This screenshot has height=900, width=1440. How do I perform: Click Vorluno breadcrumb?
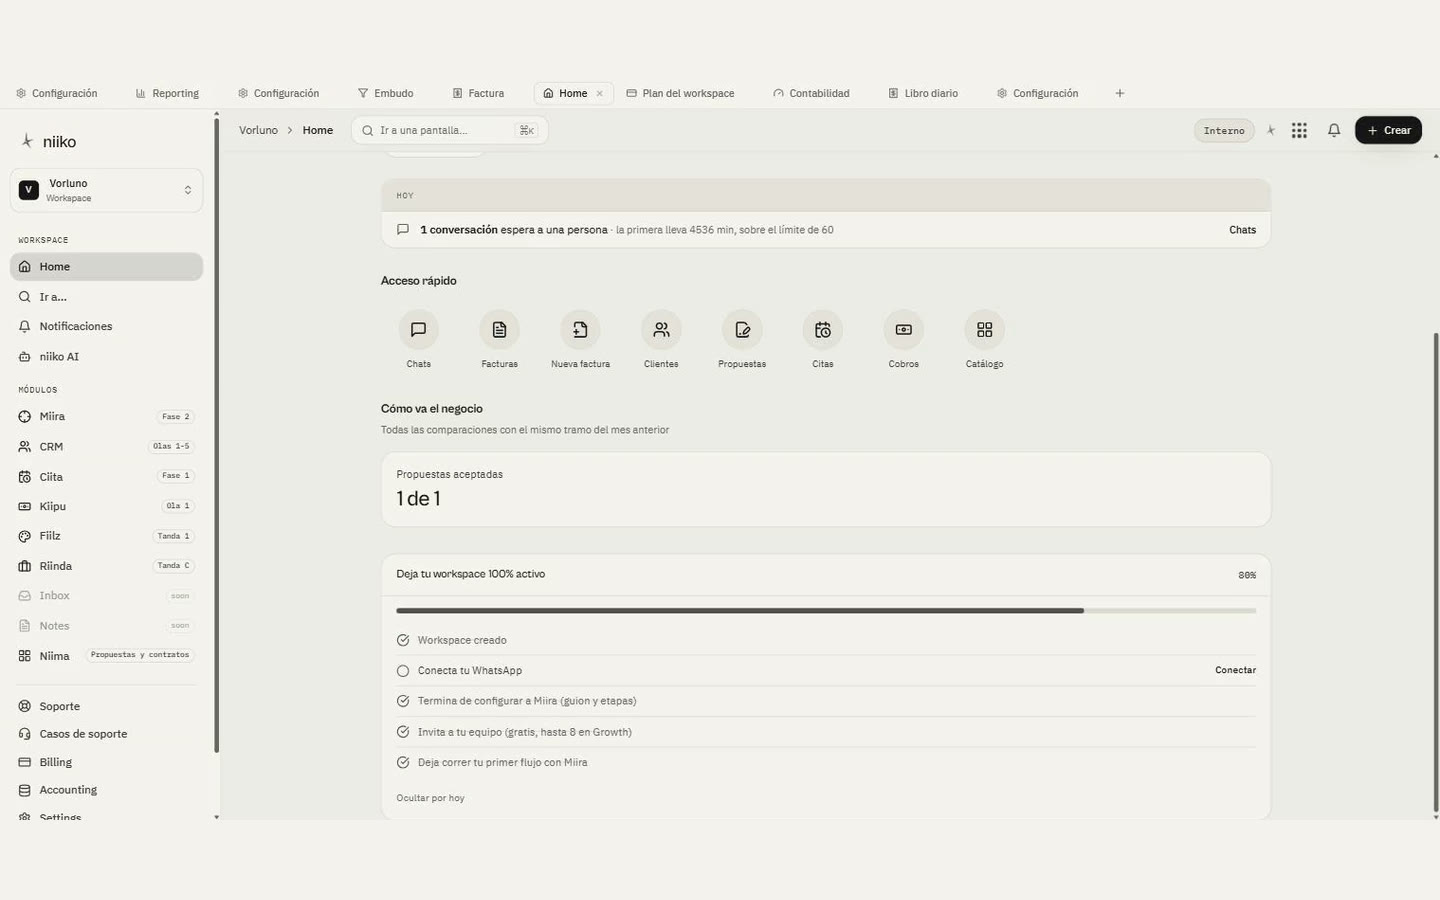coord(258,130)
